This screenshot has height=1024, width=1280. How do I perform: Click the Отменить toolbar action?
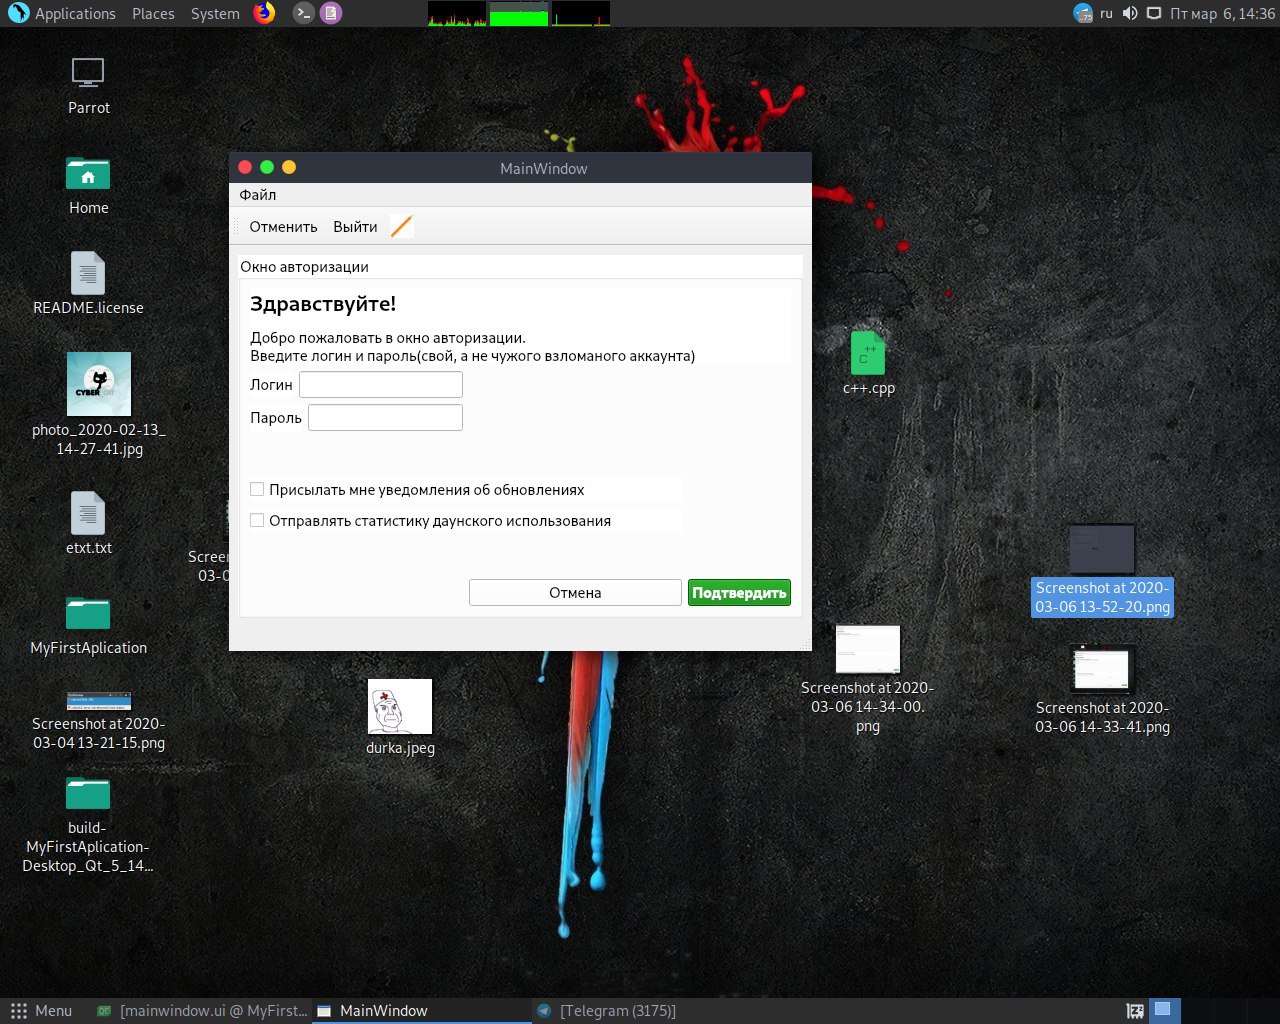283,227
